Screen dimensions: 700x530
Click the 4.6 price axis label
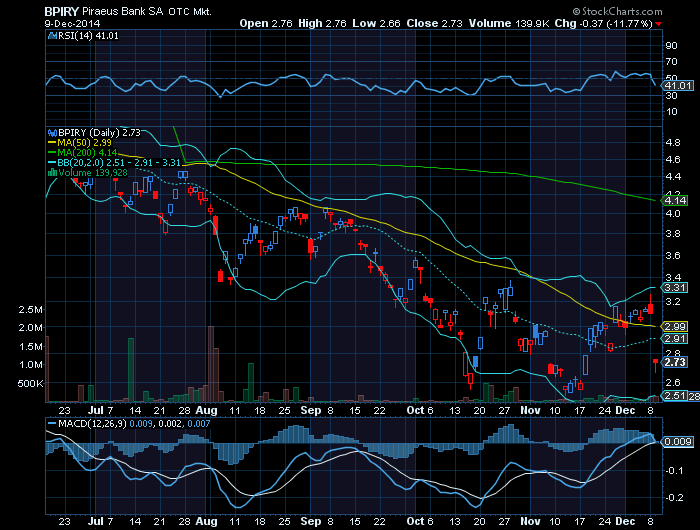[673, 159]
